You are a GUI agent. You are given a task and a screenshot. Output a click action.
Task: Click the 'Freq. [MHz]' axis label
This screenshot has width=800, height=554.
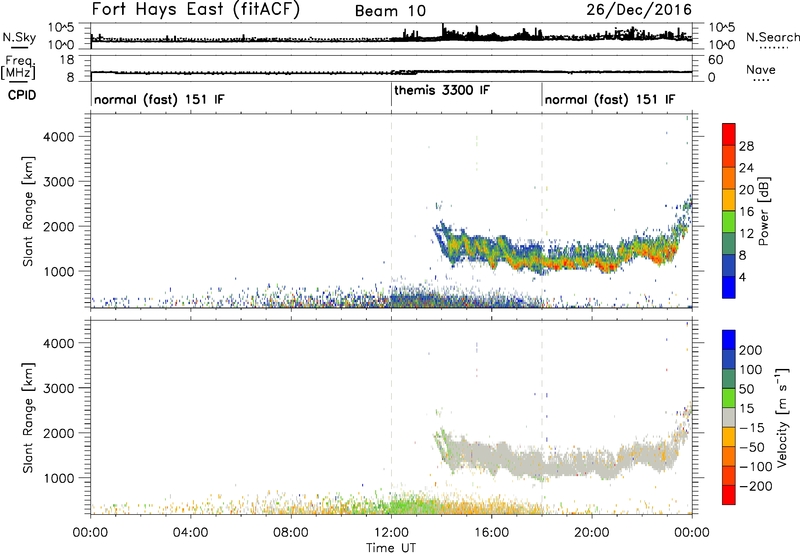[19, 67]
